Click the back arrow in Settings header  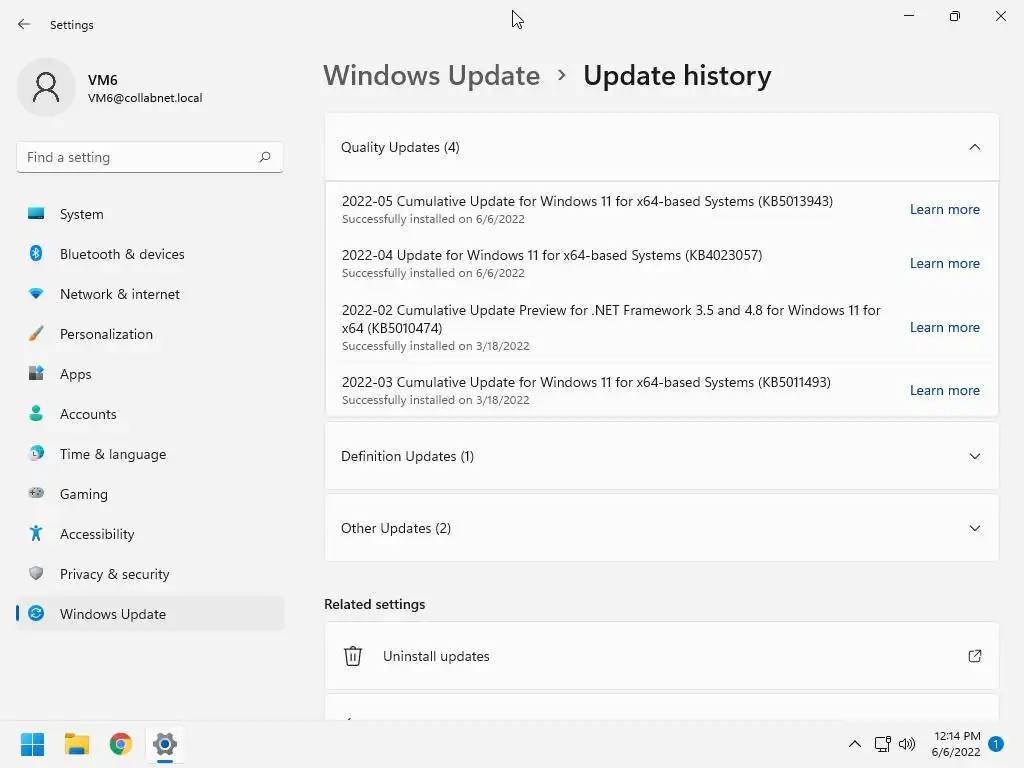pos(24,24)
